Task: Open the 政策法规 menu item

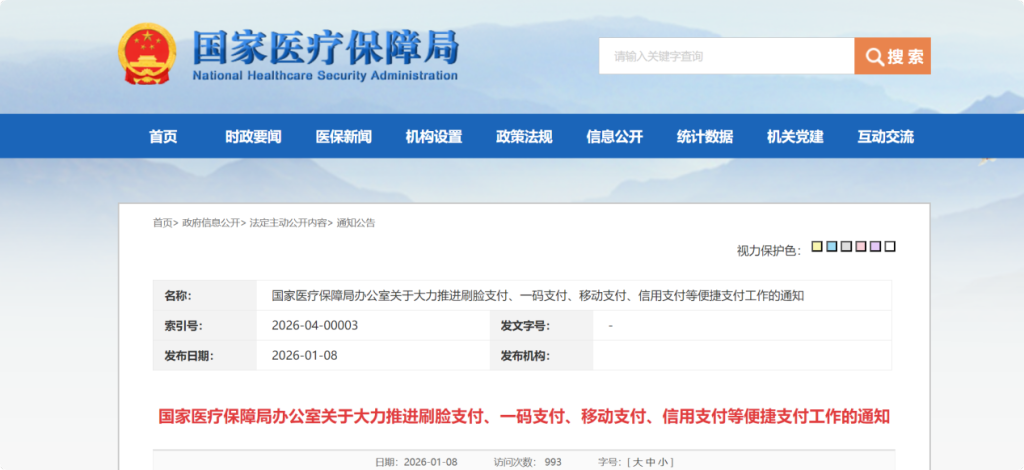Action: coord(524,137)
